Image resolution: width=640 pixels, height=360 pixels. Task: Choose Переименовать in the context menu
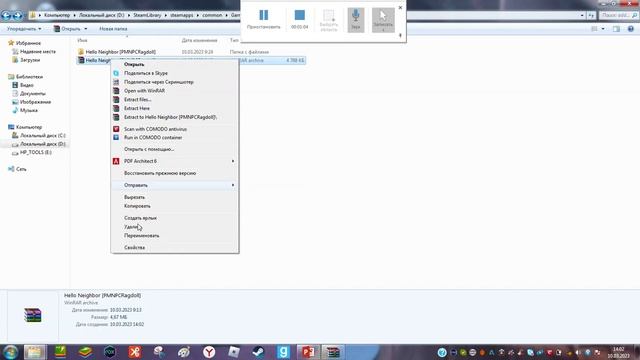[175, 236]
